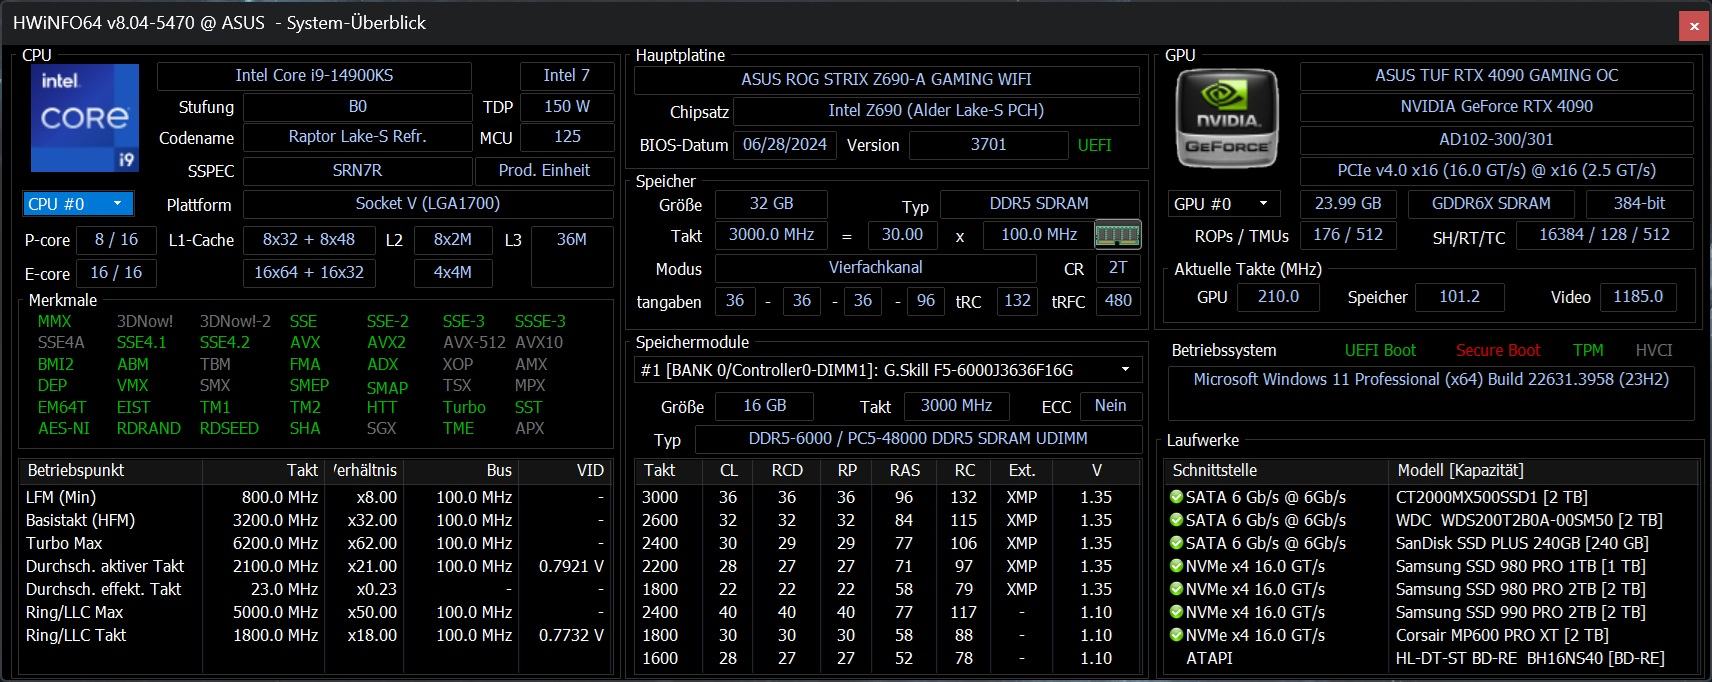Click the Video clock 1185.0 value
The width and height of the screenshot is (1712, 682).
[1638, 297]
